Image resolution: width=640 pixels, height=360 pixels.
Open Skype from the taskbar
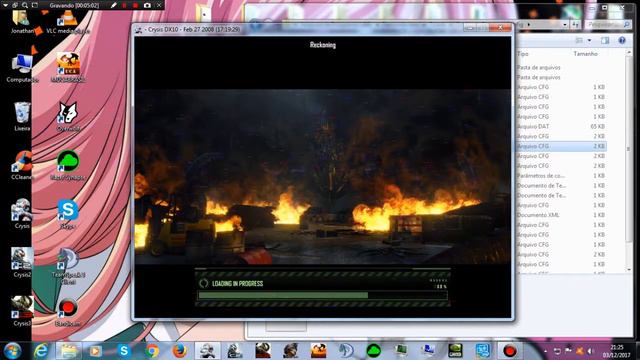click(124, 351)
